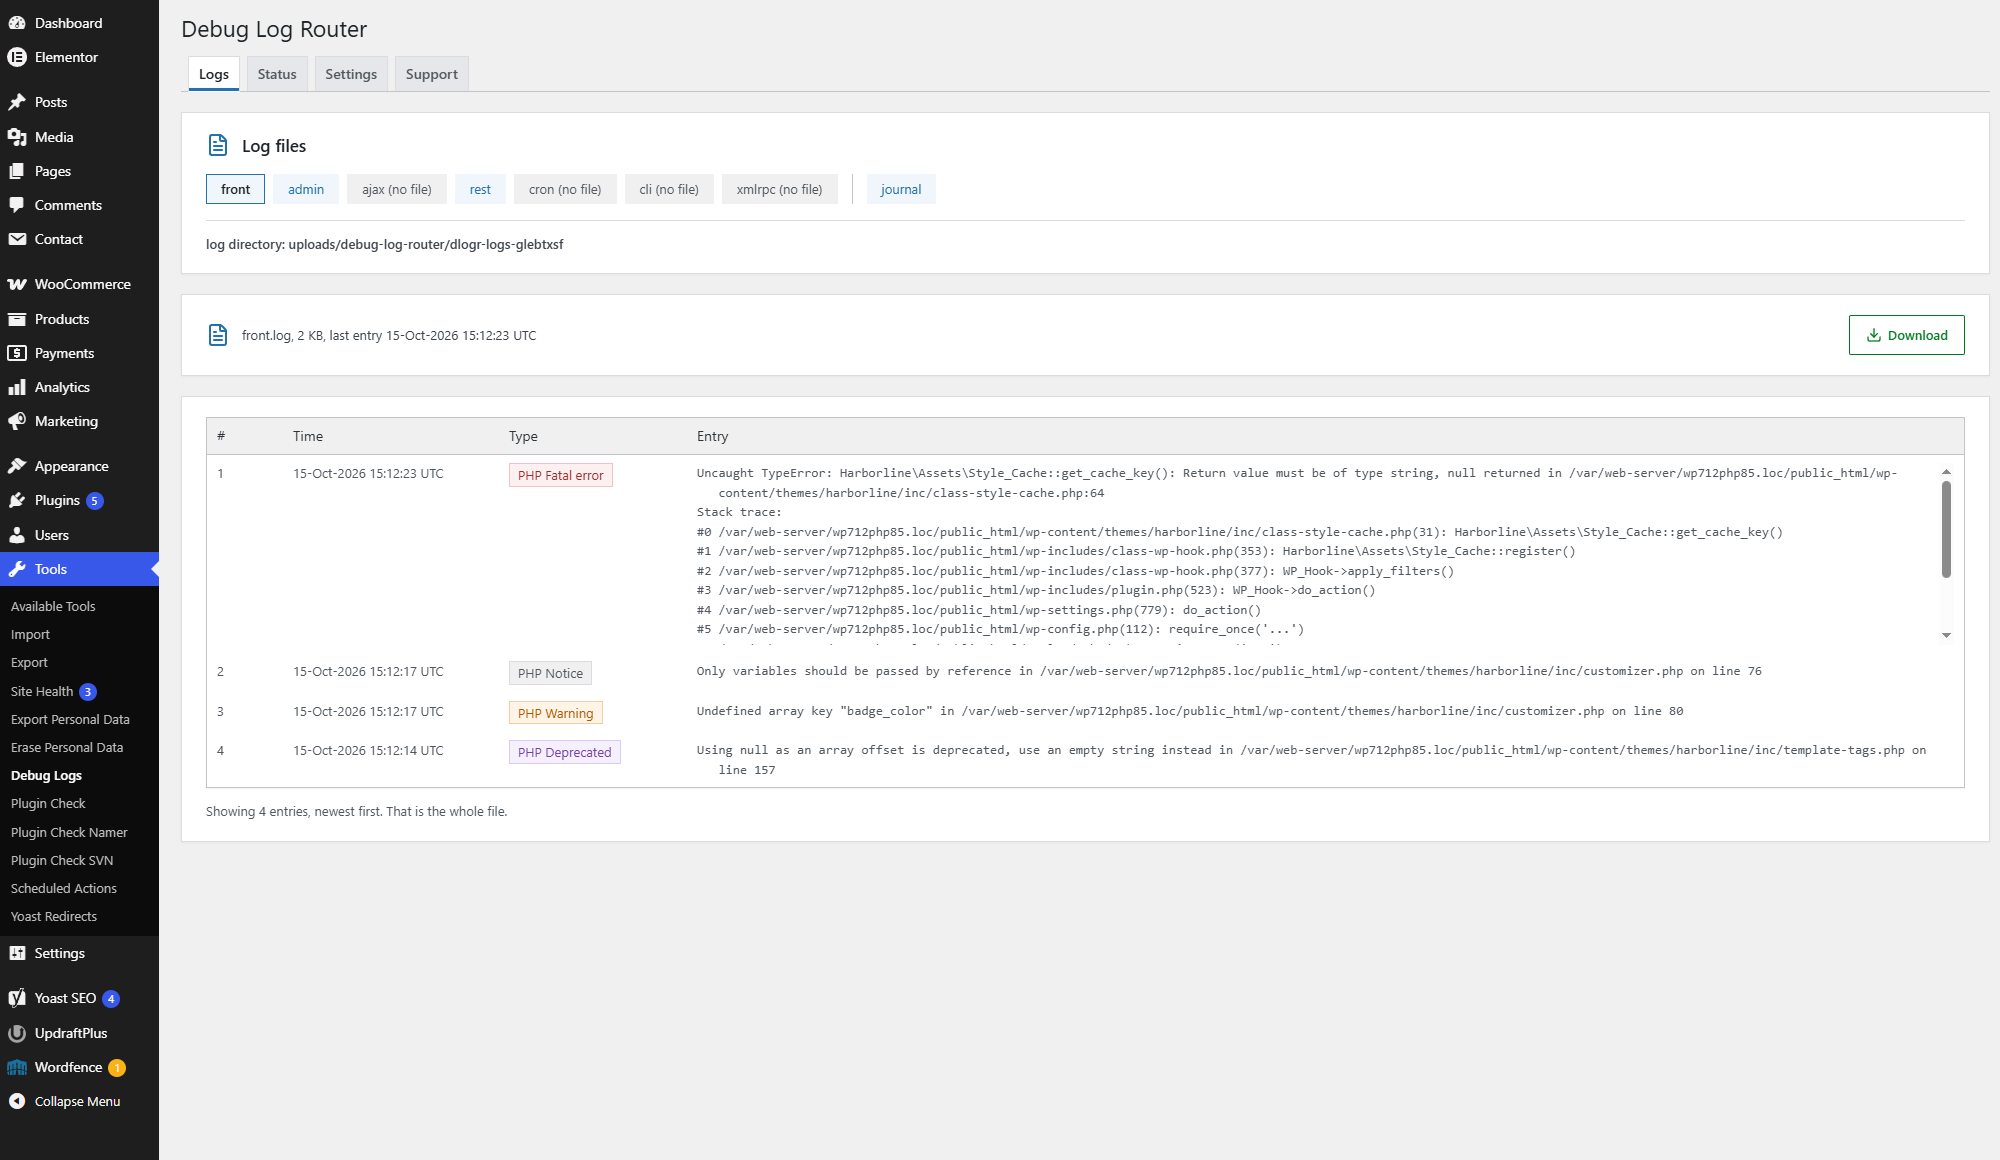Open Available Tools submenu item
2000x1160 pixels.
[53, 606]
